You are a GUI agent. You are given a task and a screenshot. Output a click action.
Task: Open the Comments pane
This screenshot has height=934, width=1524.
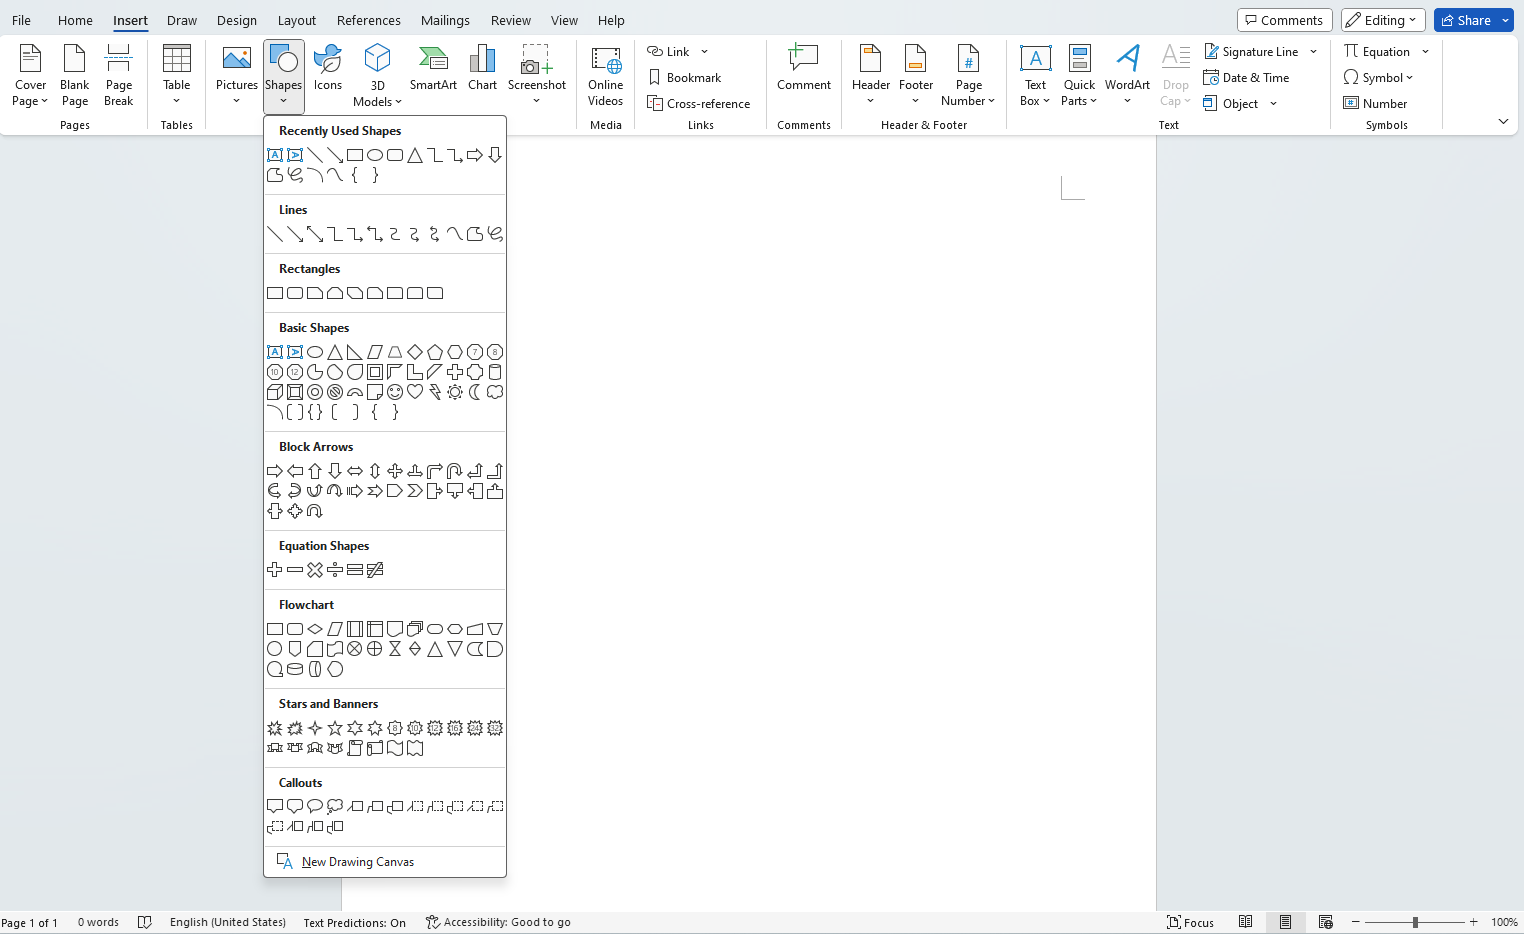click(1284, 19)
